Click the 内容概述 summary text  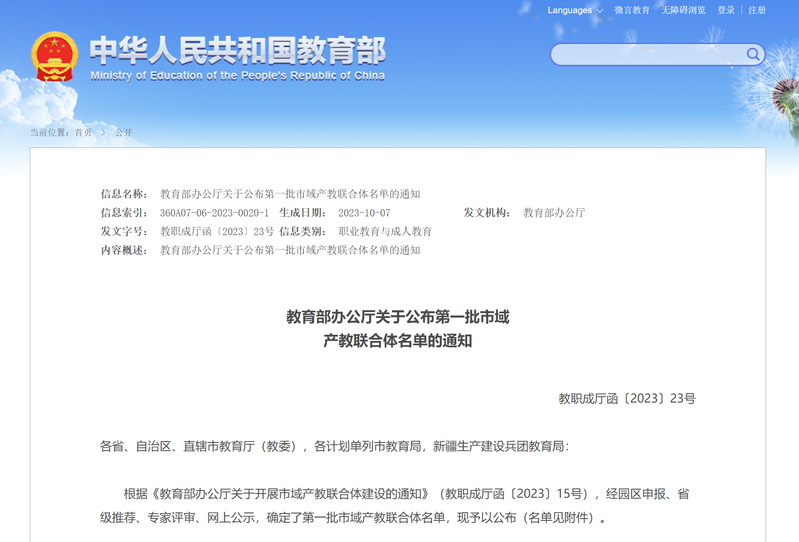pos(290,250)
